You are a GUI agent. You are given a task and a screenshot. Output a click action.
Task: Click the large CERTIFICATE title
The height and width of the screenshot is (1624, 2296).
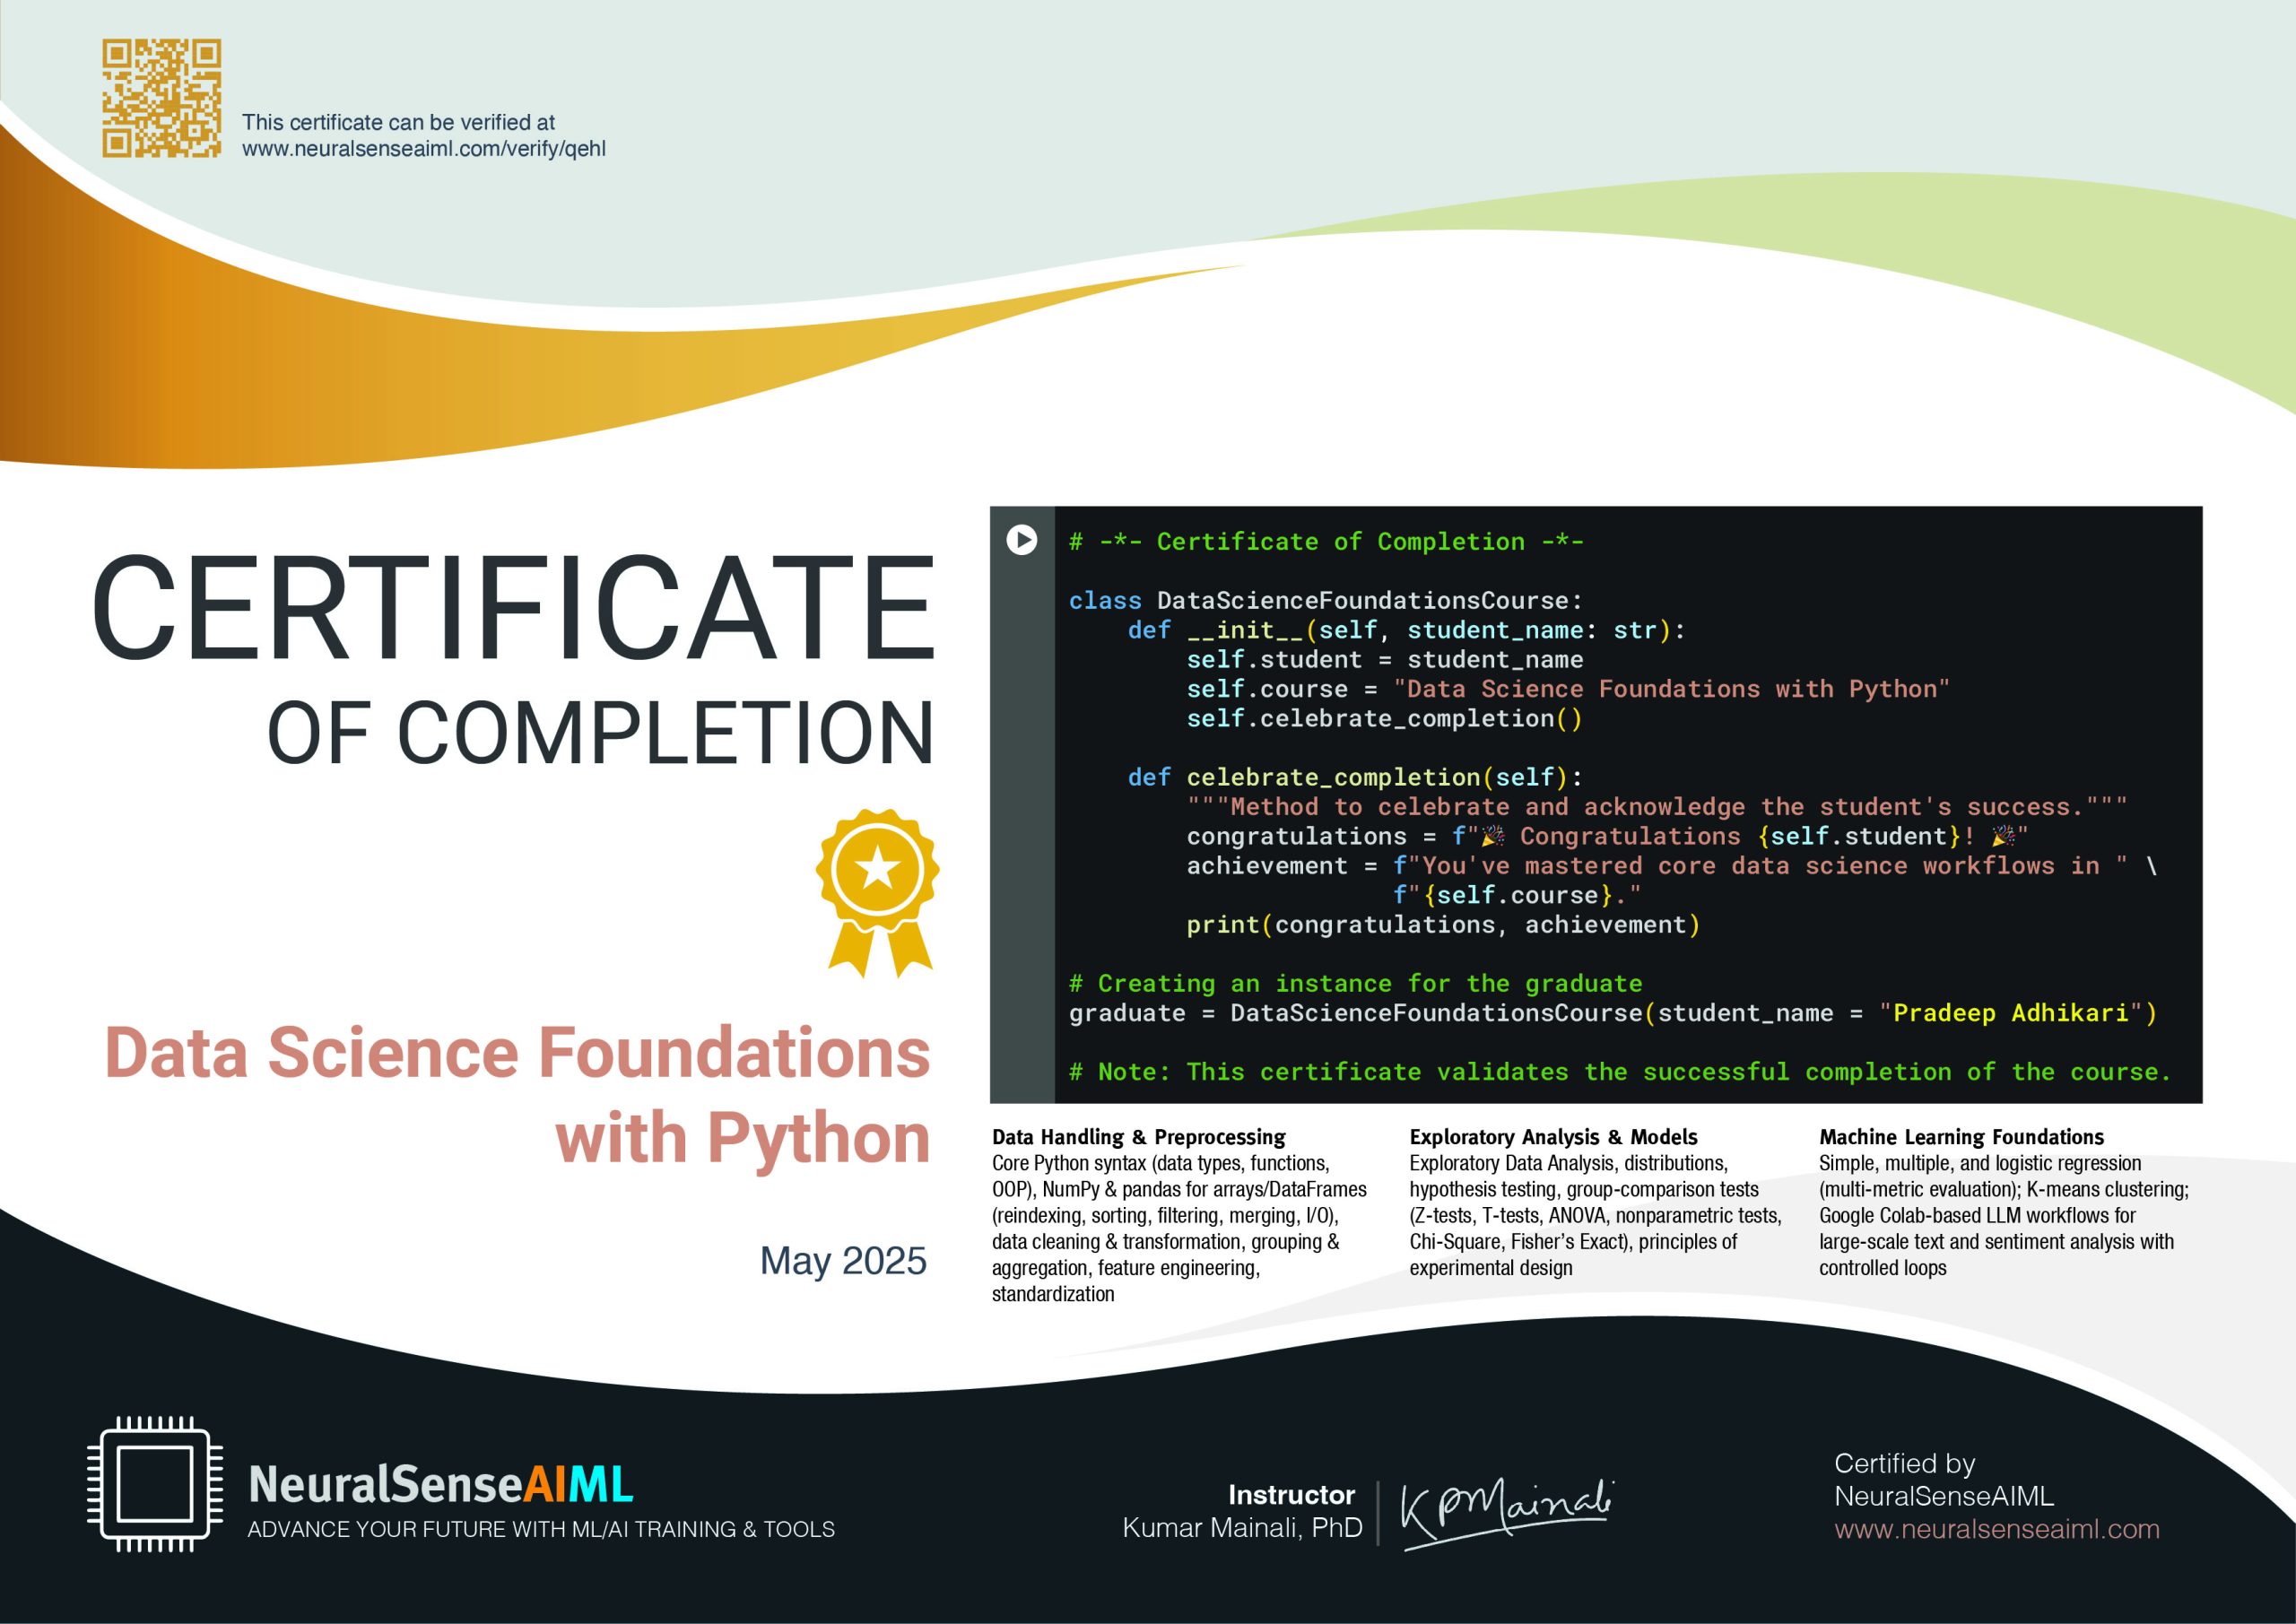514,609
